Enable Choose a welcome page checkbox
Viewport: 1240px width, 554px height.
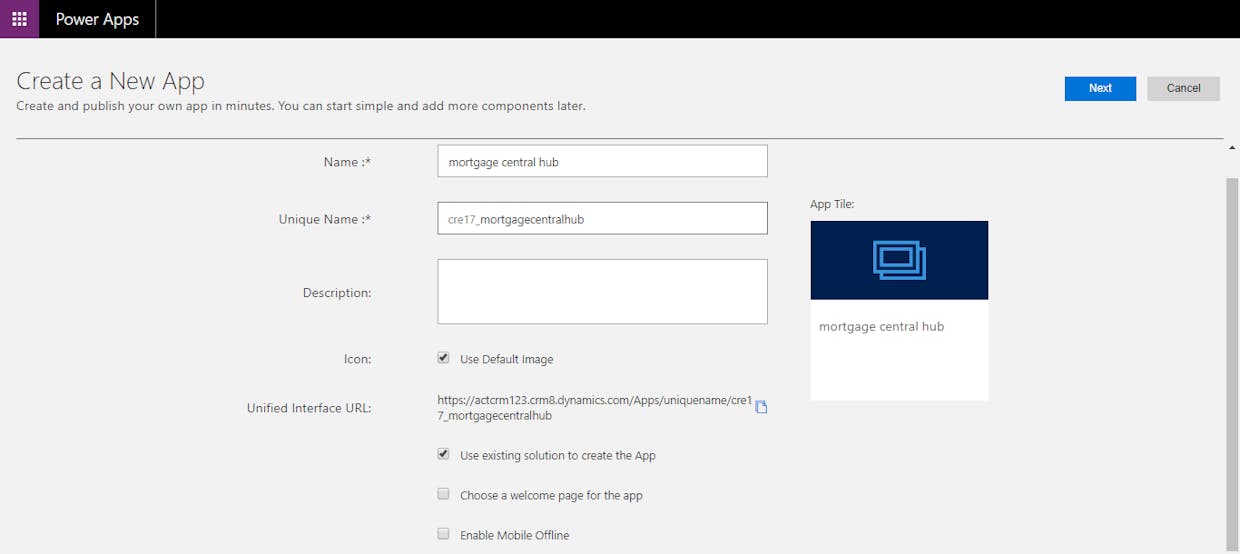(x=443, y=494)
